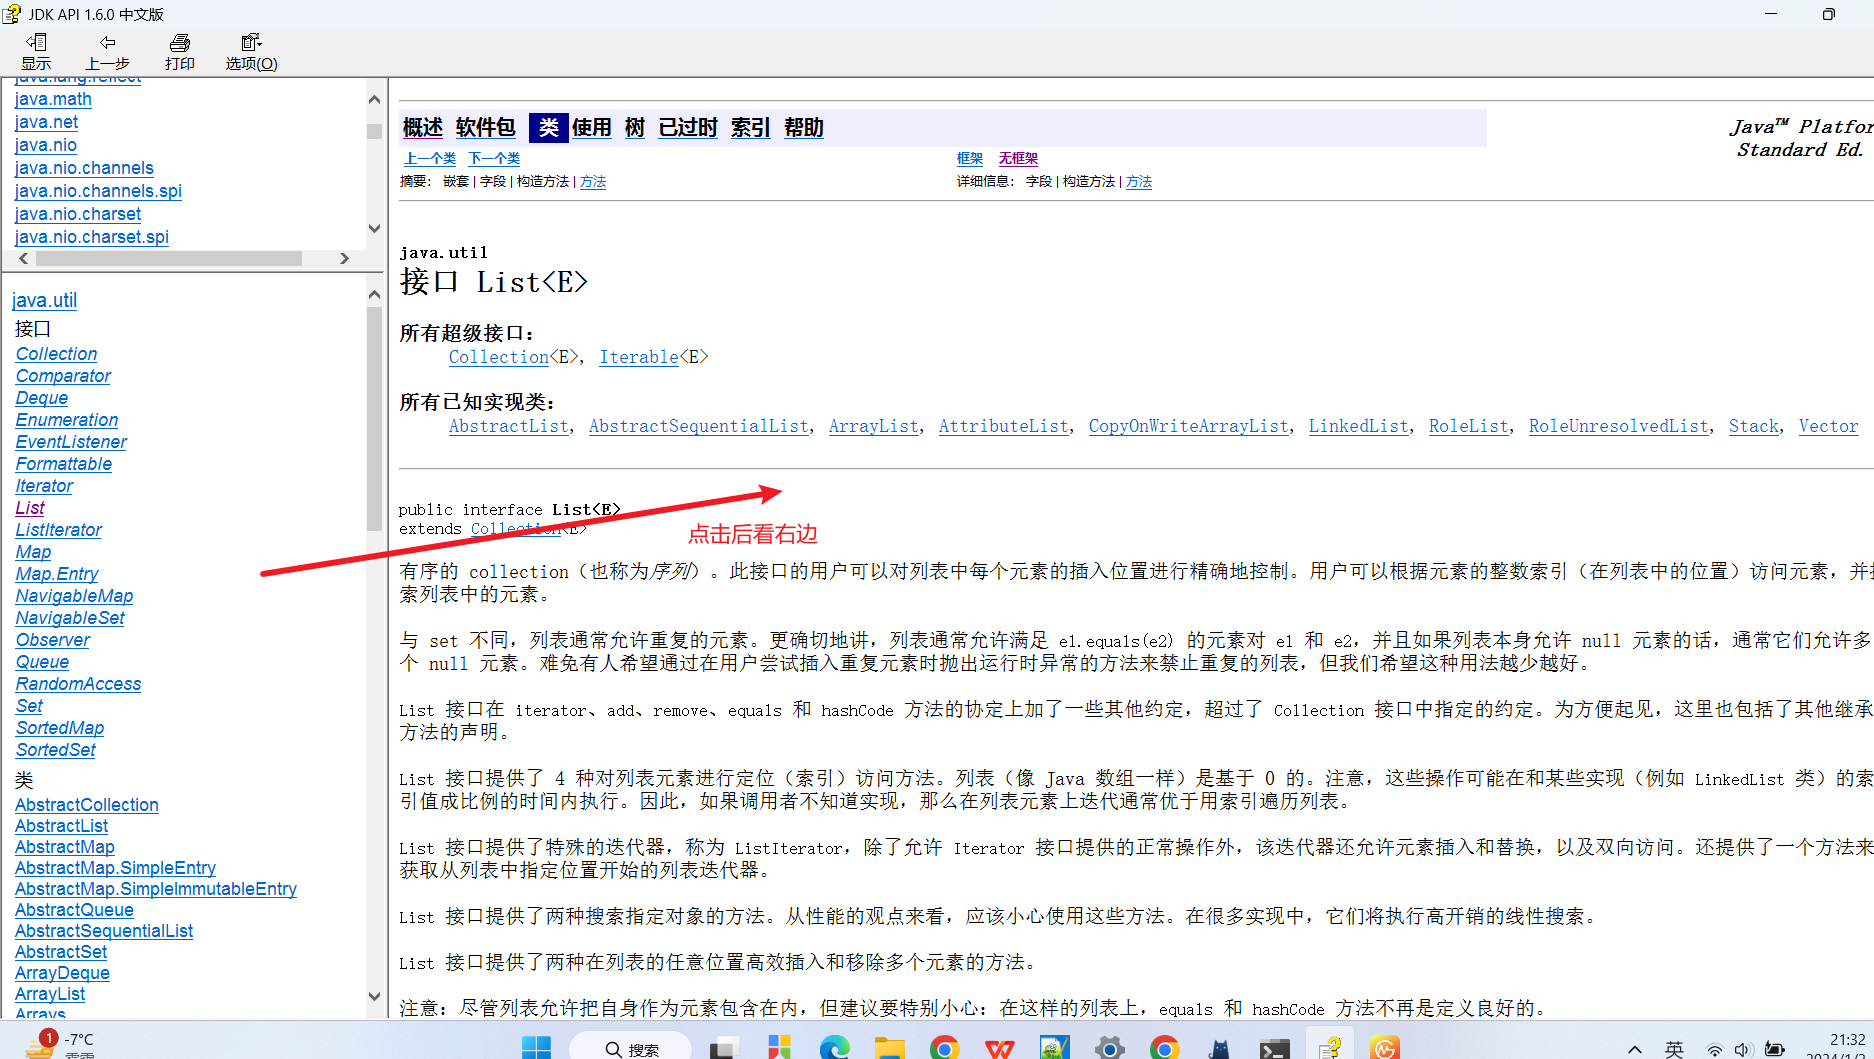The height and width of the screenshot is (1059, 1874).
Task: Select the 使用 (Use) navigation tab
Action: (x=591, y=127)
